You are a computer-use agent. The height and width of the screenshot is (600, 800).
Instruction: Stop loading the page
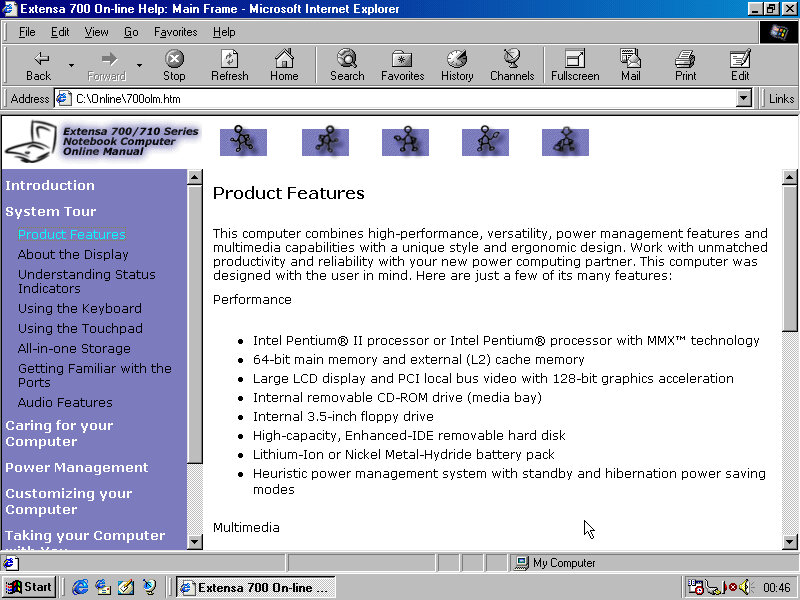(174, 65)
